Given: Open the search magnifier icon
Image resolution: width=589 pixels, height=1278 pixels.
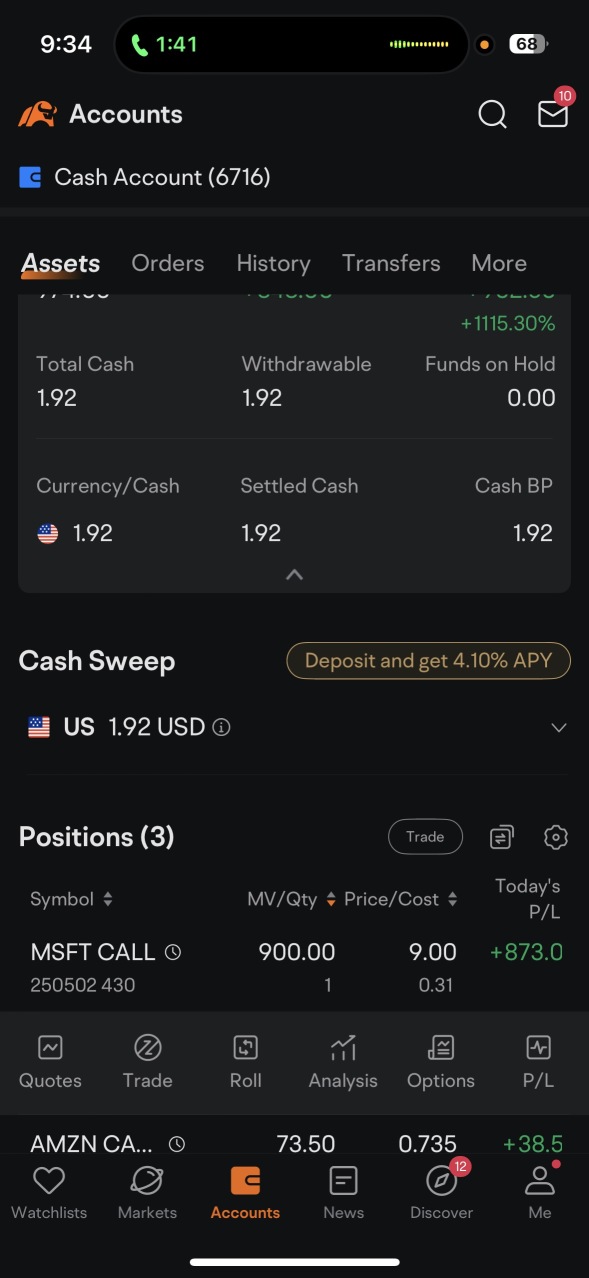Looking at the screenshot, I should [x=492, y=115].
